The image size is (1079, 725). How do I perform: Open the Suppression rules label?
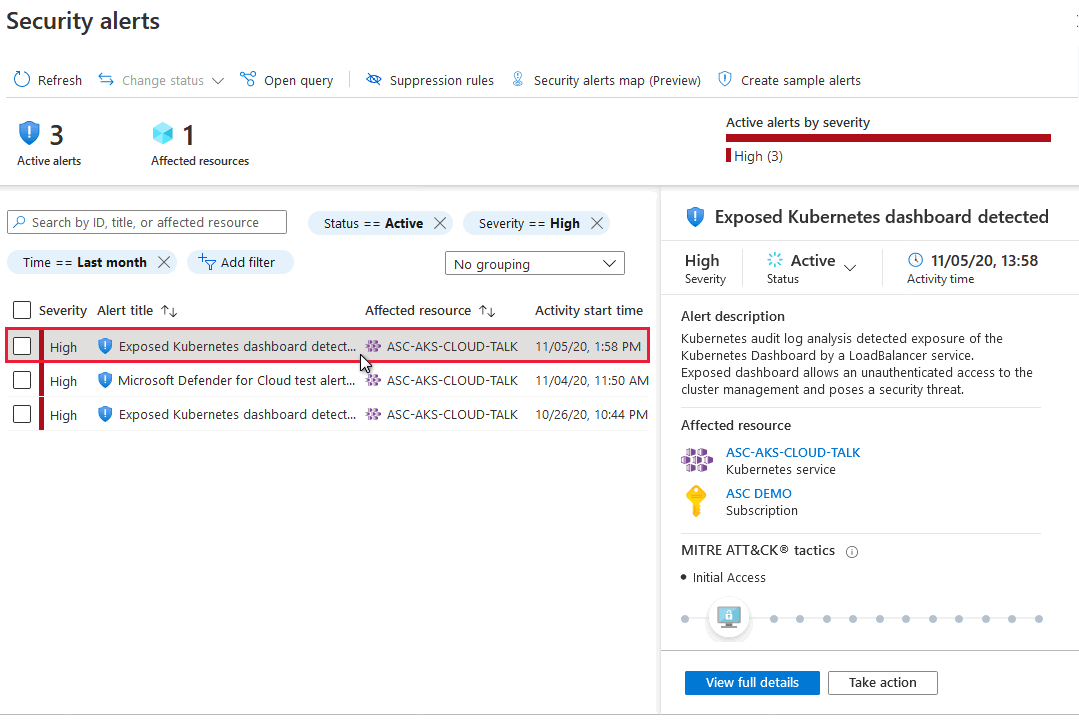(x=442, y=80)
